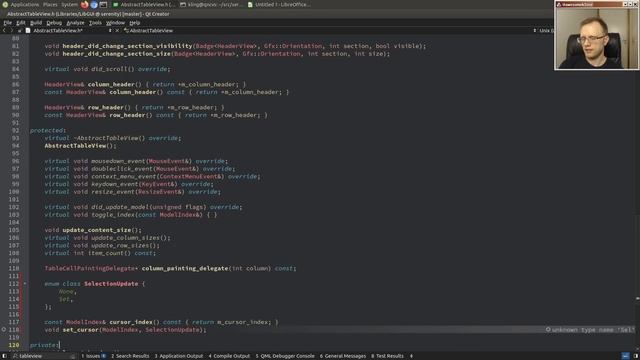
Task: Open the output panes selector arrows
Action: (x=411, y=356)
